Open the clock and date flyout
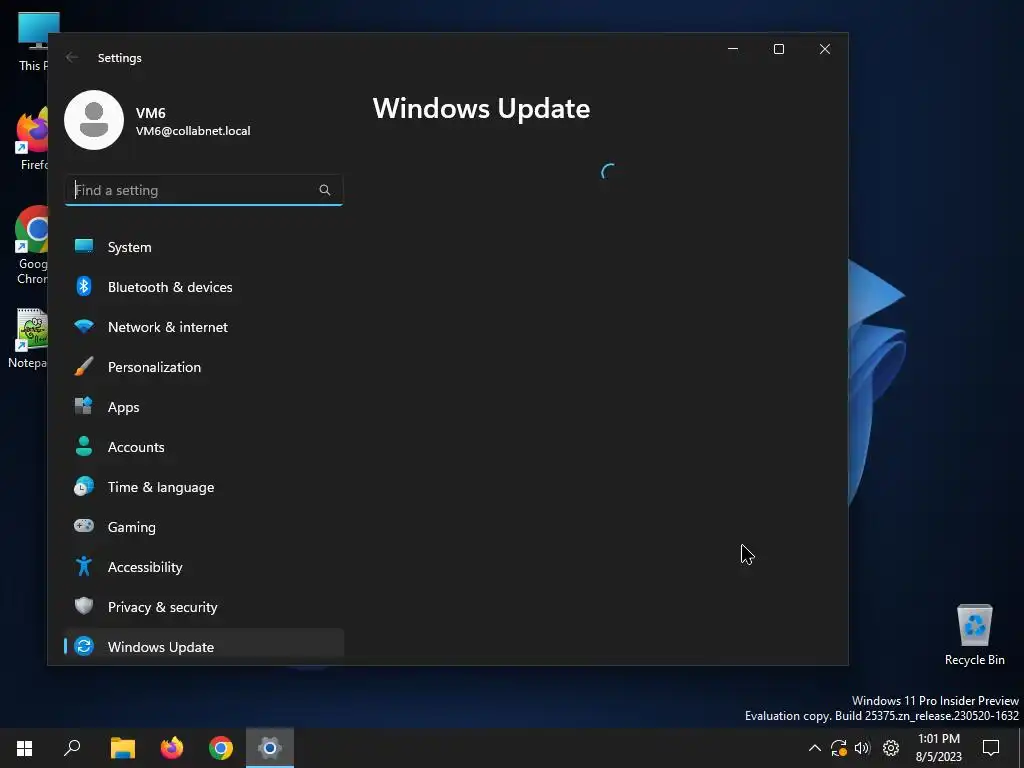This screenshot has width=1024, height=768. 938,748
